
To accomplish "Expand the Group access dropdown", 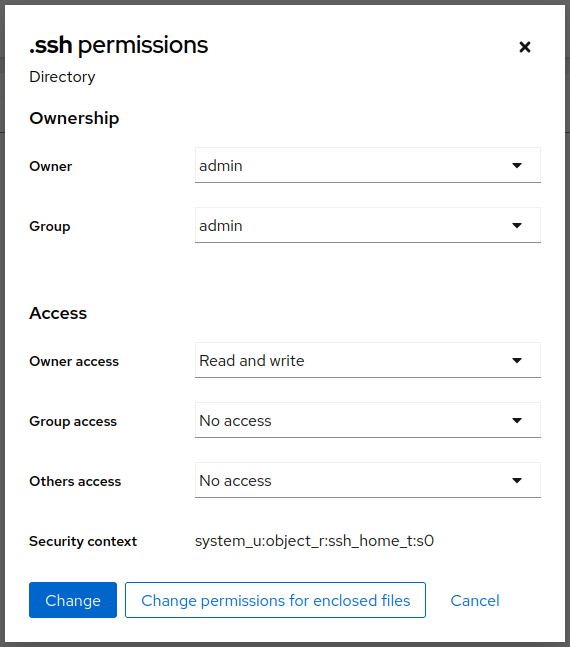I will click(368, 420).
